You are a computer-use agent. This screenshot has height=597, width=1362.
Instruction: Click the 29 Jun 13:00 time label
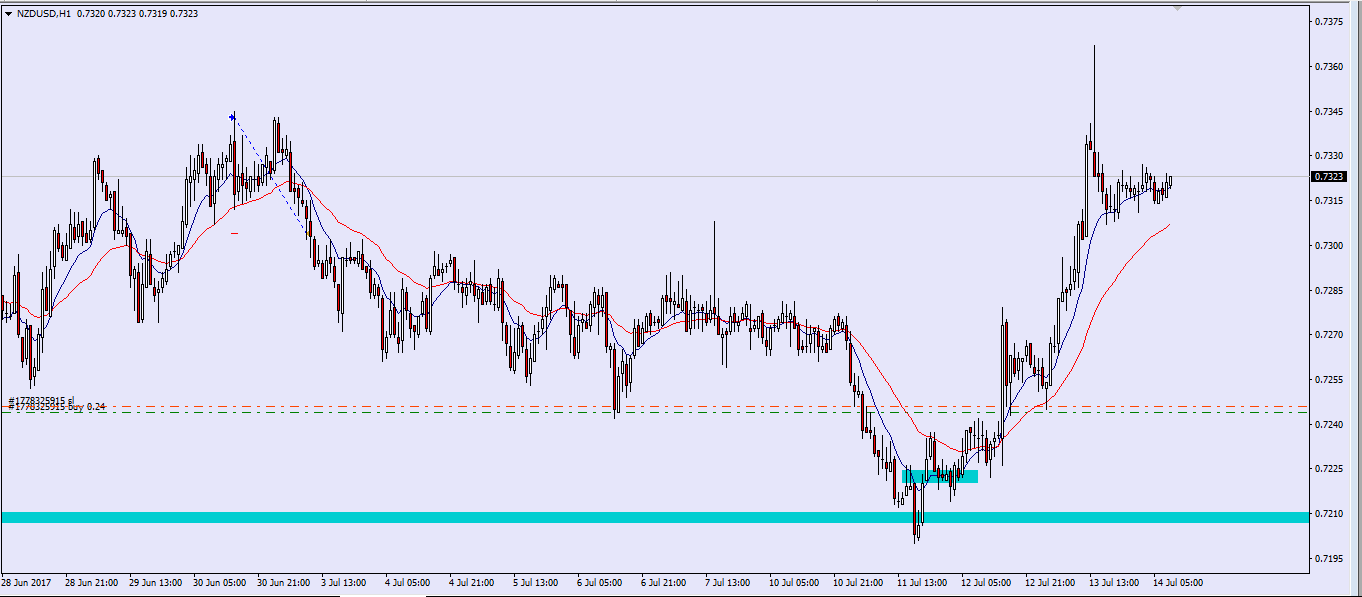[x=154, y=581]
